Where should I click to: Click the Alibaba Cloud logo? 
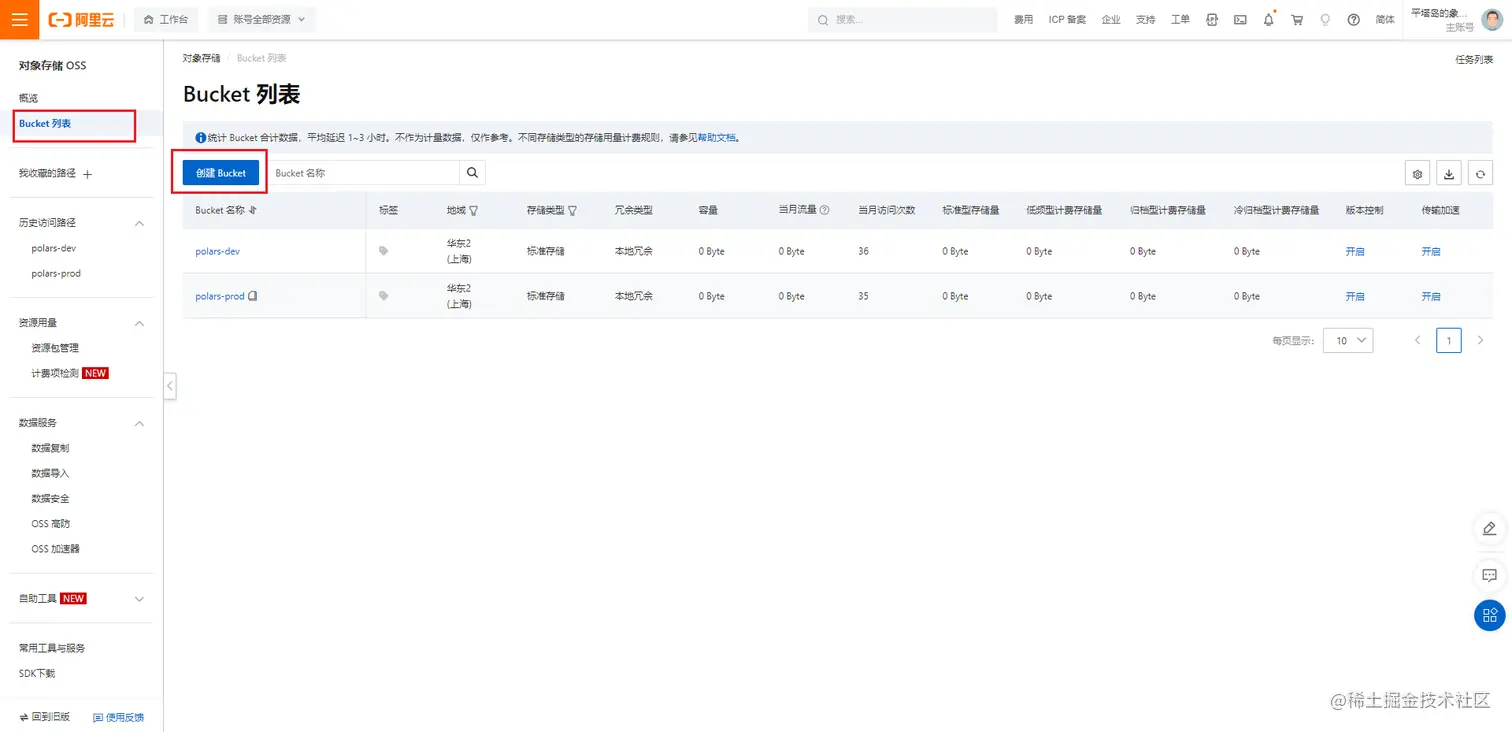pos(81,20)
